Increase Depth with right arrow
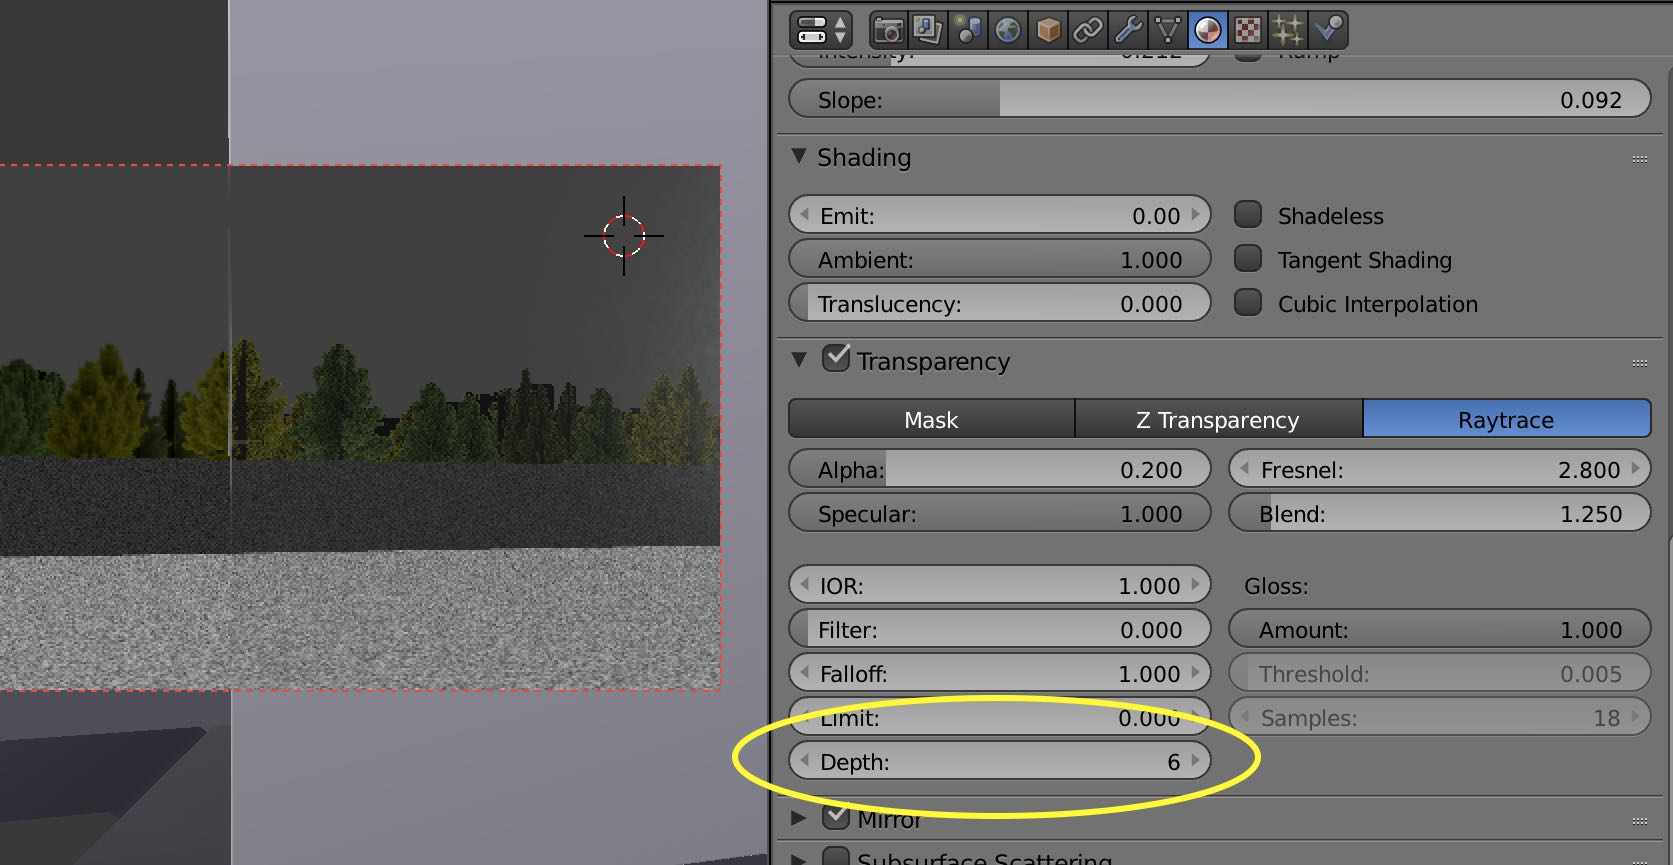Screen dimensions: 1673x865 click(x=1196, y=761)
